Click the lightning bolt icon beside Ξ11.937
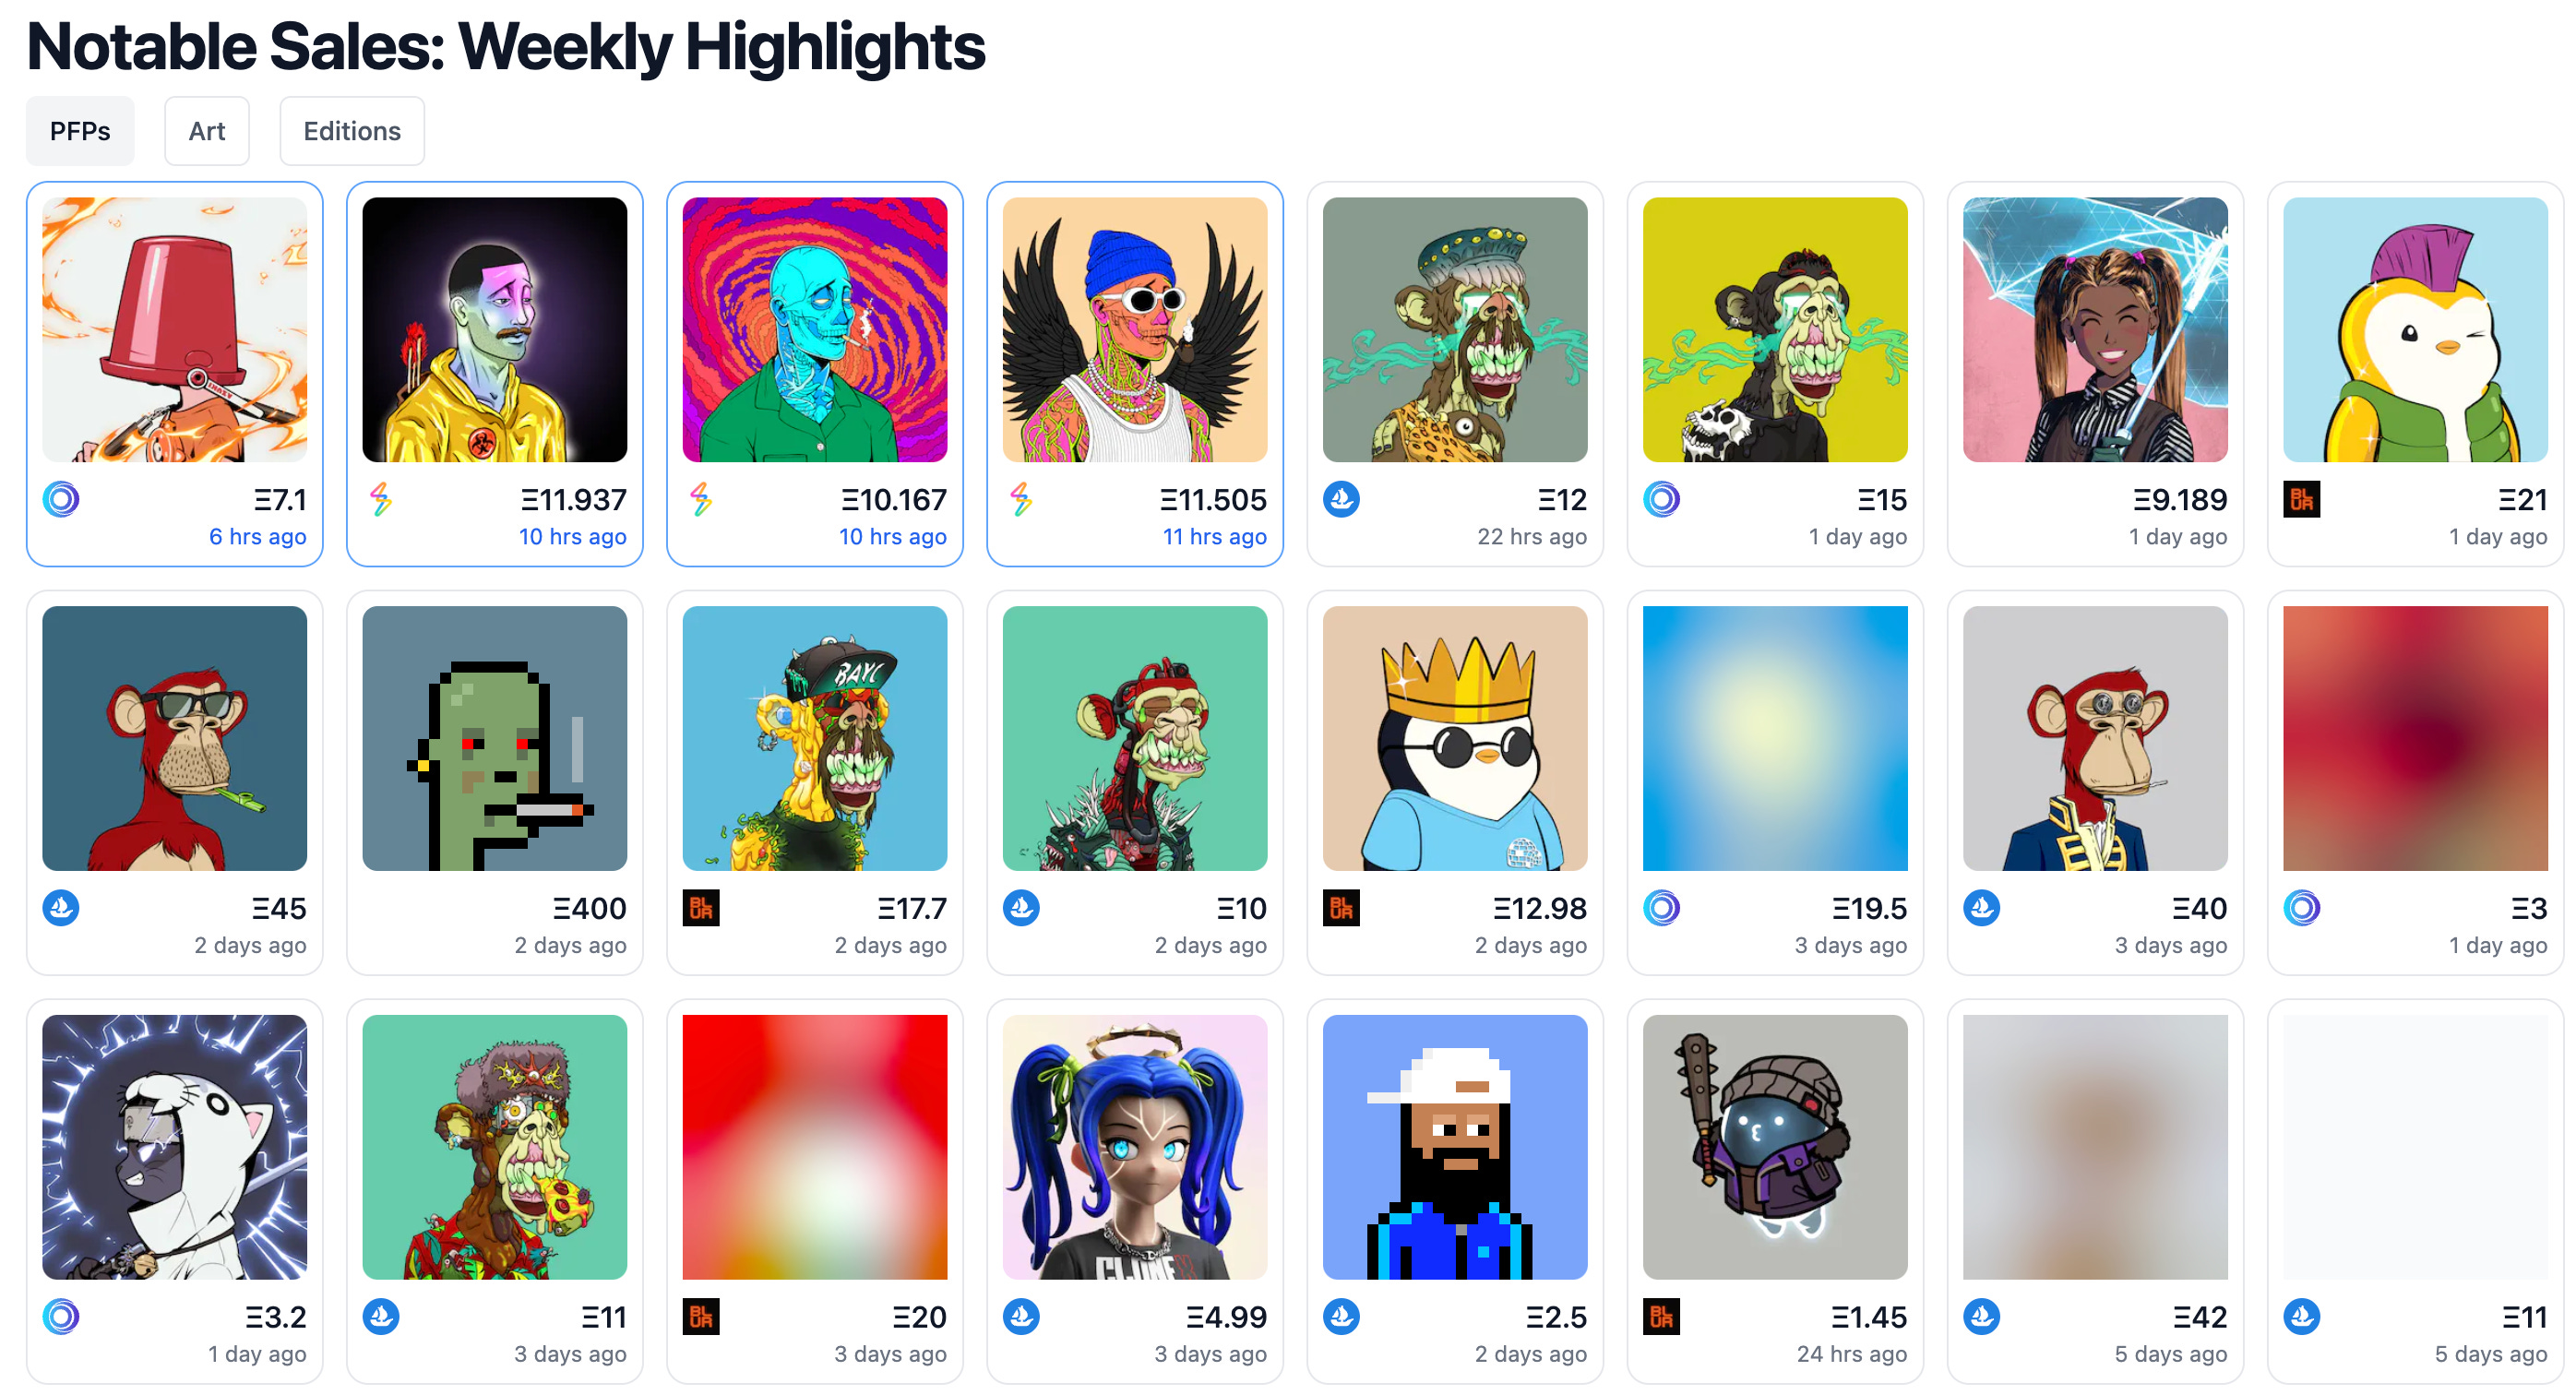Screen dimensions: 2576x1395 [380, 499]
